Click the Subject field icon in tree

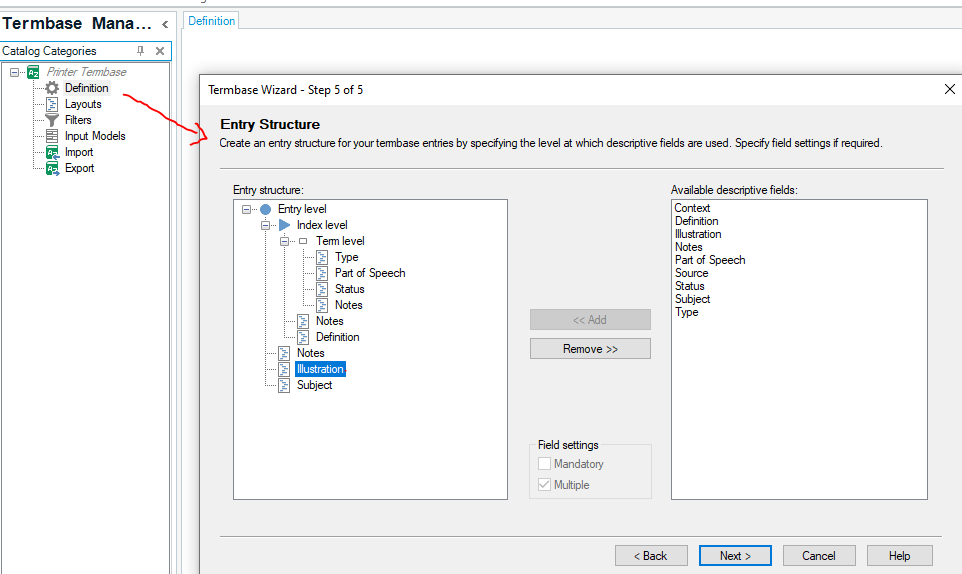284,385
